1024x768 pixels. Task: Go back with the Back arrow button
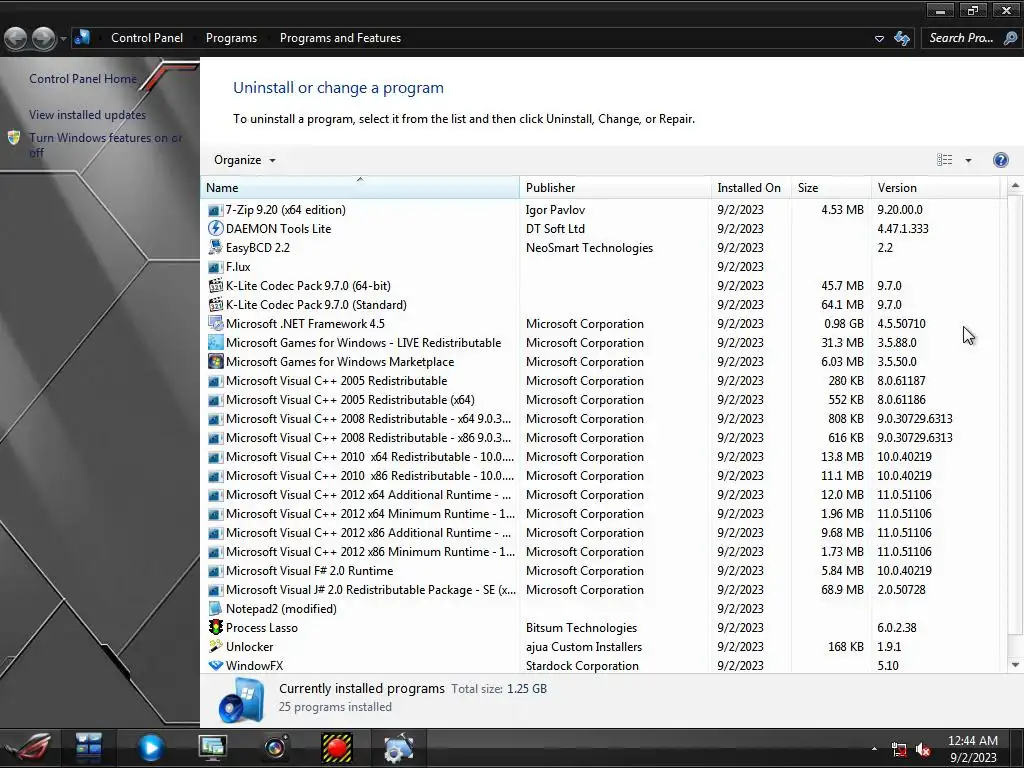(16, 39)
